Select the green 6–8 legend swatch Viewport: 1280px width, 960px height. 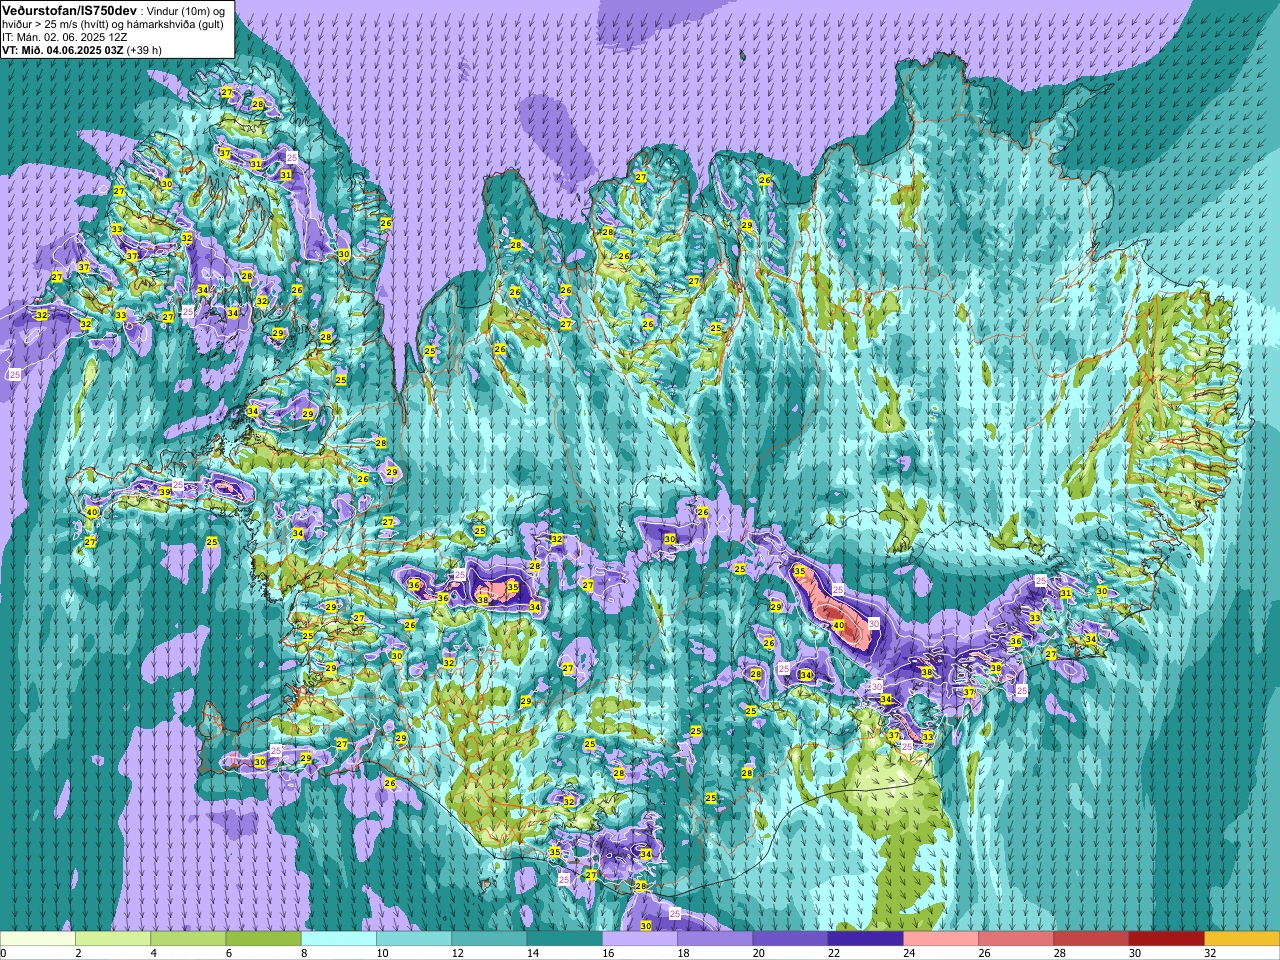coord(263,939)
